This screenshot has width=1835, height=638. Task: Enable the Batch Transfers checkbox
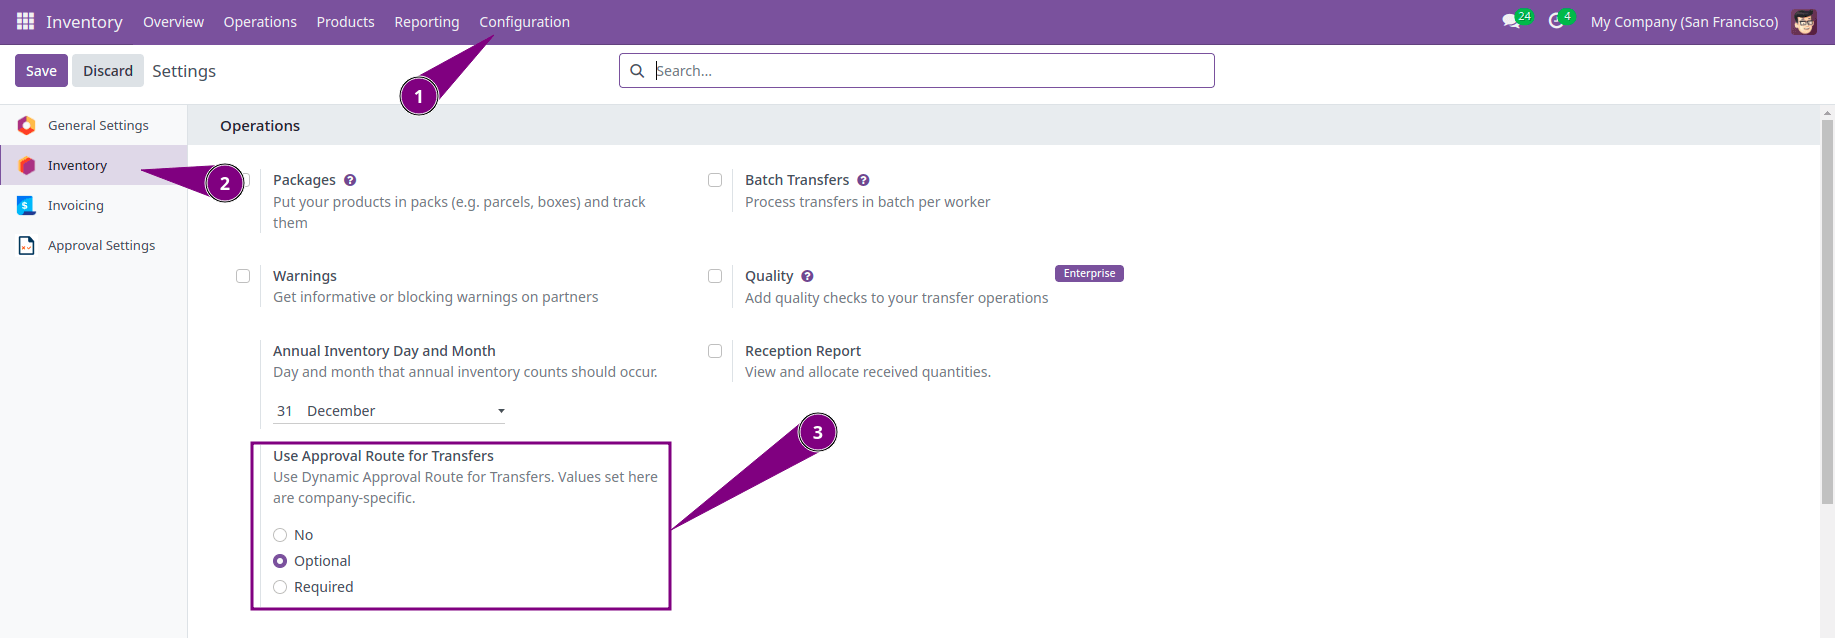pos(715,179)
